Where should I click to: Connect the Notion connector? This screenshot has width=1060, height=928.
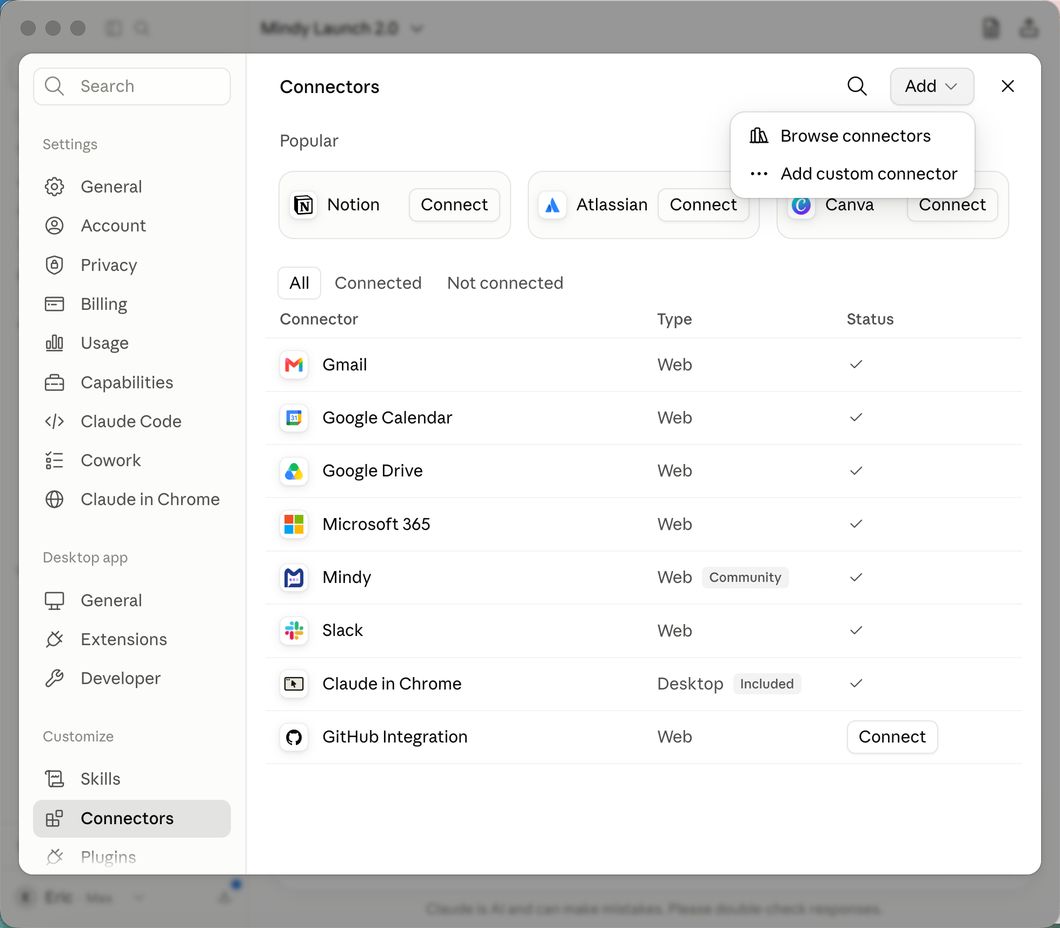(454, 205)
